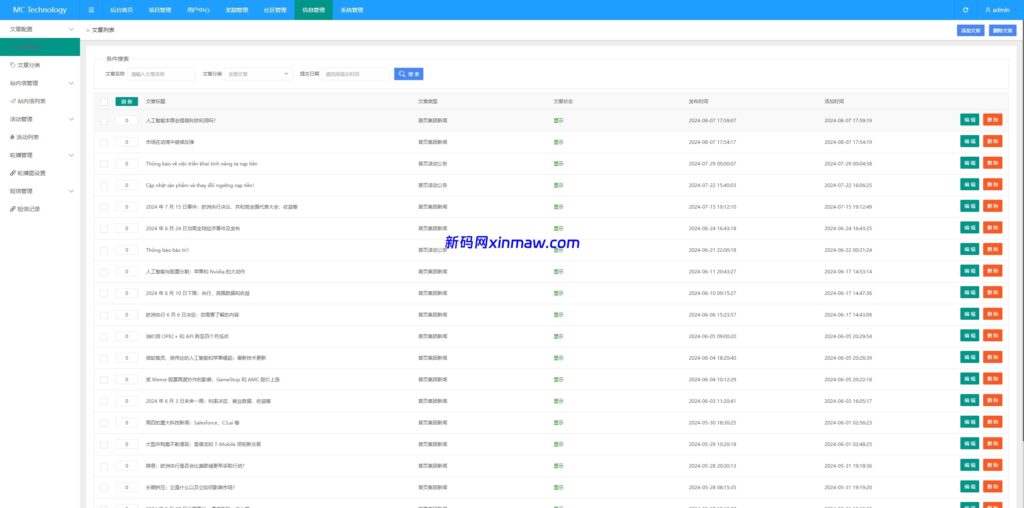Click orange delete button for 2024-08-07 17:59:07 article
The image size is (1024, 508).
(993, 120)
